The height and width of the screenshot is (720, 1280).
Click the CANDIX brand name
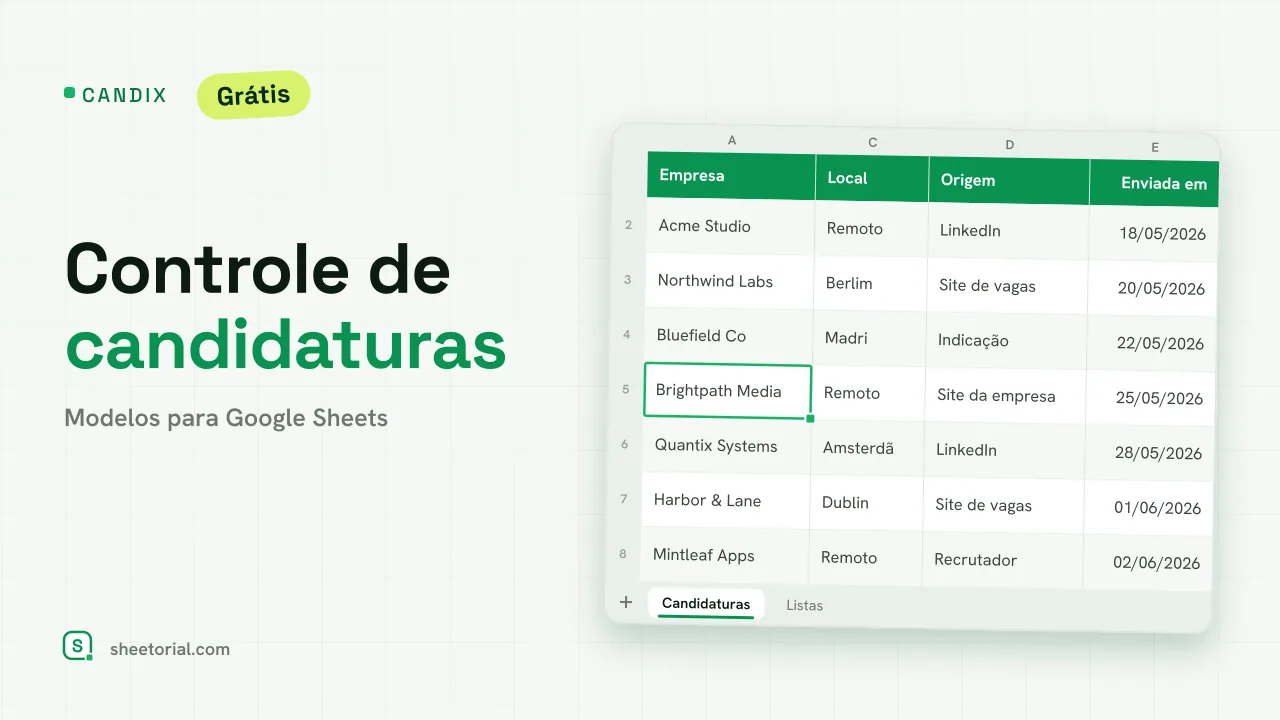pyautogui.click(x=124, y=95)
